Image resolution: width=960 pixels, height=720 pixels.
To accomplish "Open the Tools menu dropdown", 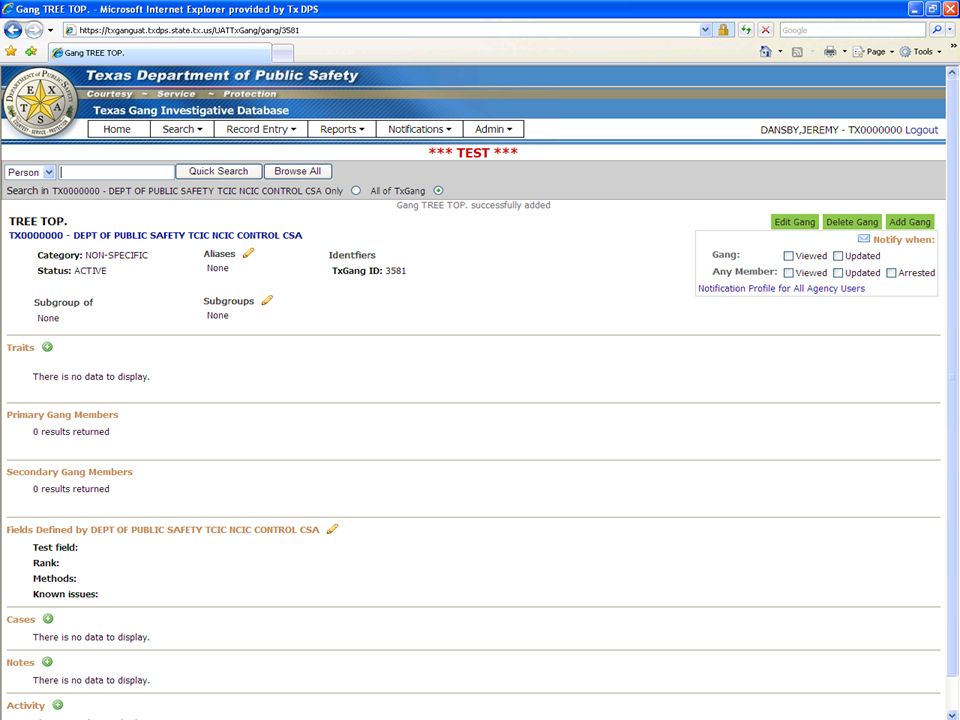I will (921, 51).
